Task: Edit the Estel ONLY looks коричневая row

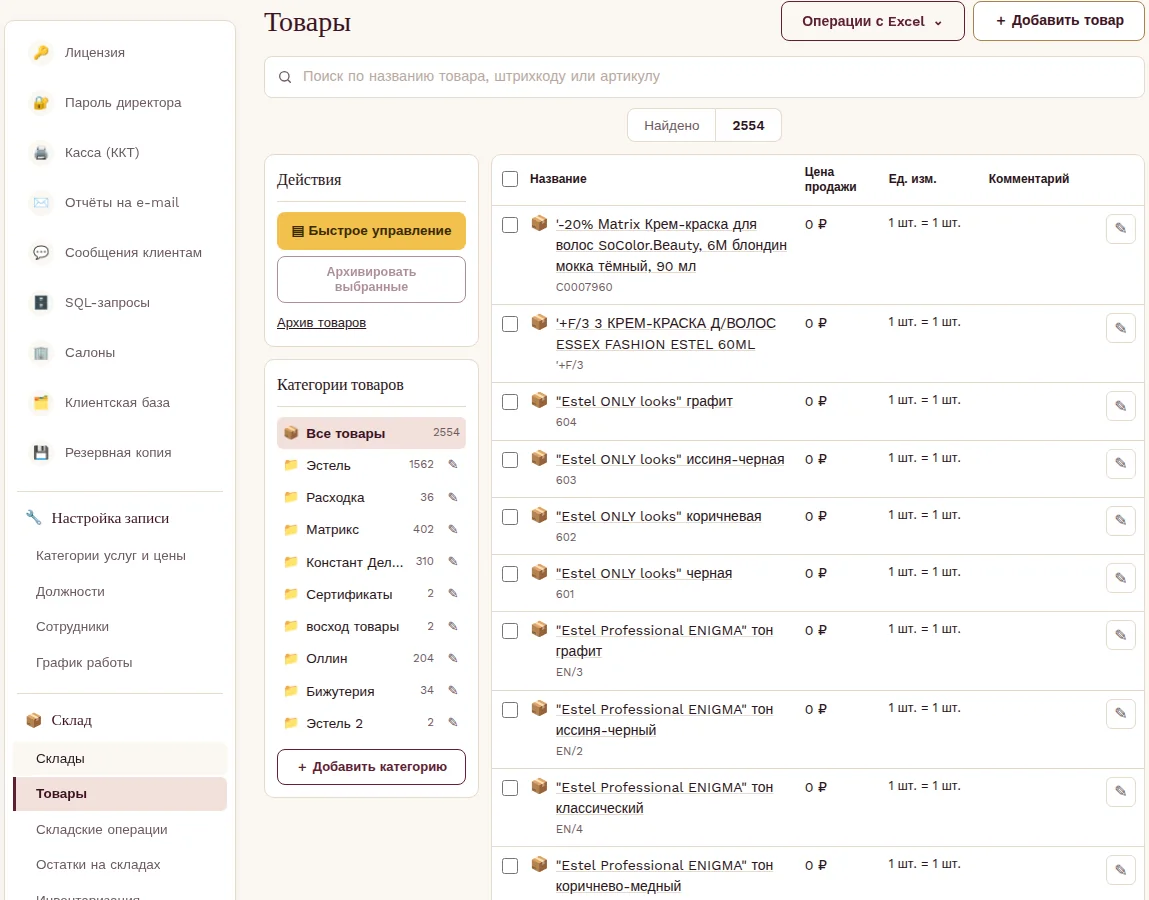Action: coord(1120,520)
